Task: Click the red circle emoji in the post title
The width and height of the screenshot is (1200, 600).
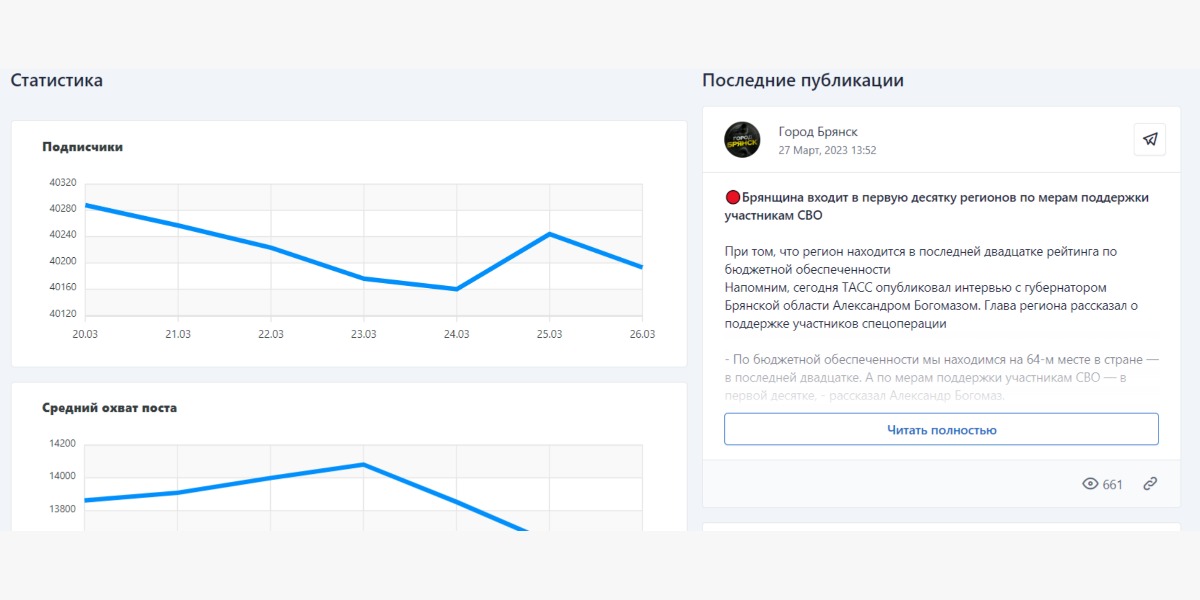Action: (732, 198)
